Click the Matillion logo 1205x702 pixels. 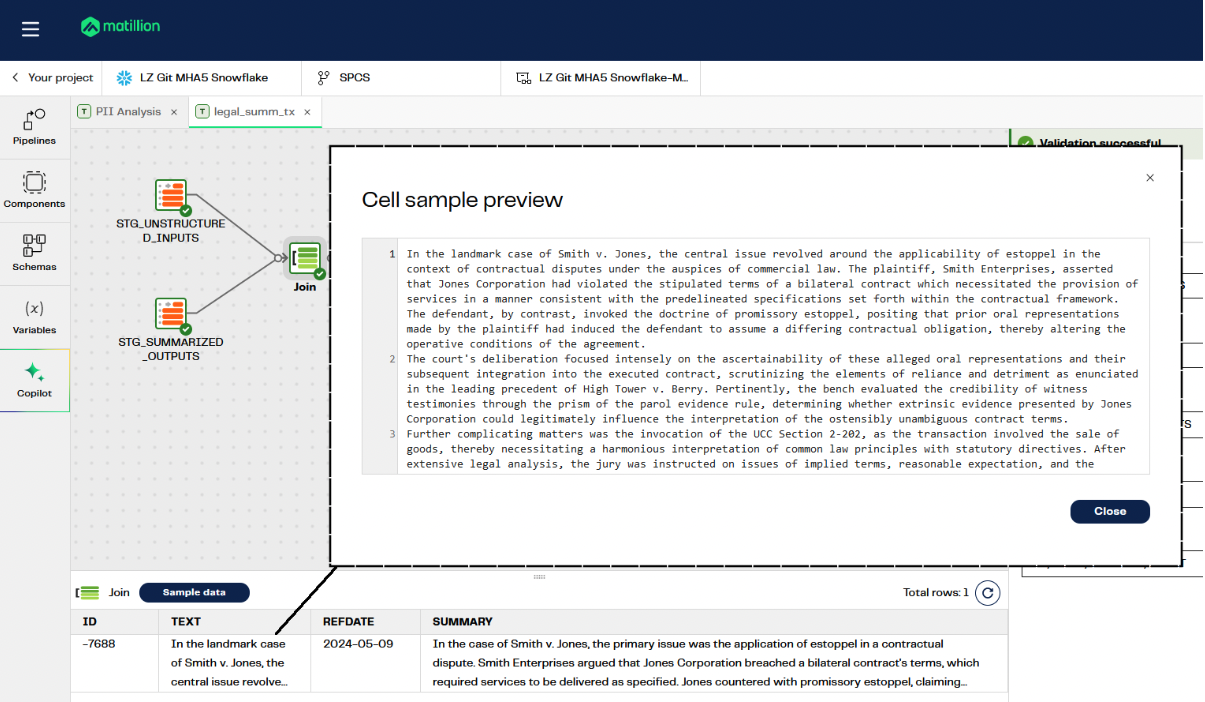(x=120, y=27)
